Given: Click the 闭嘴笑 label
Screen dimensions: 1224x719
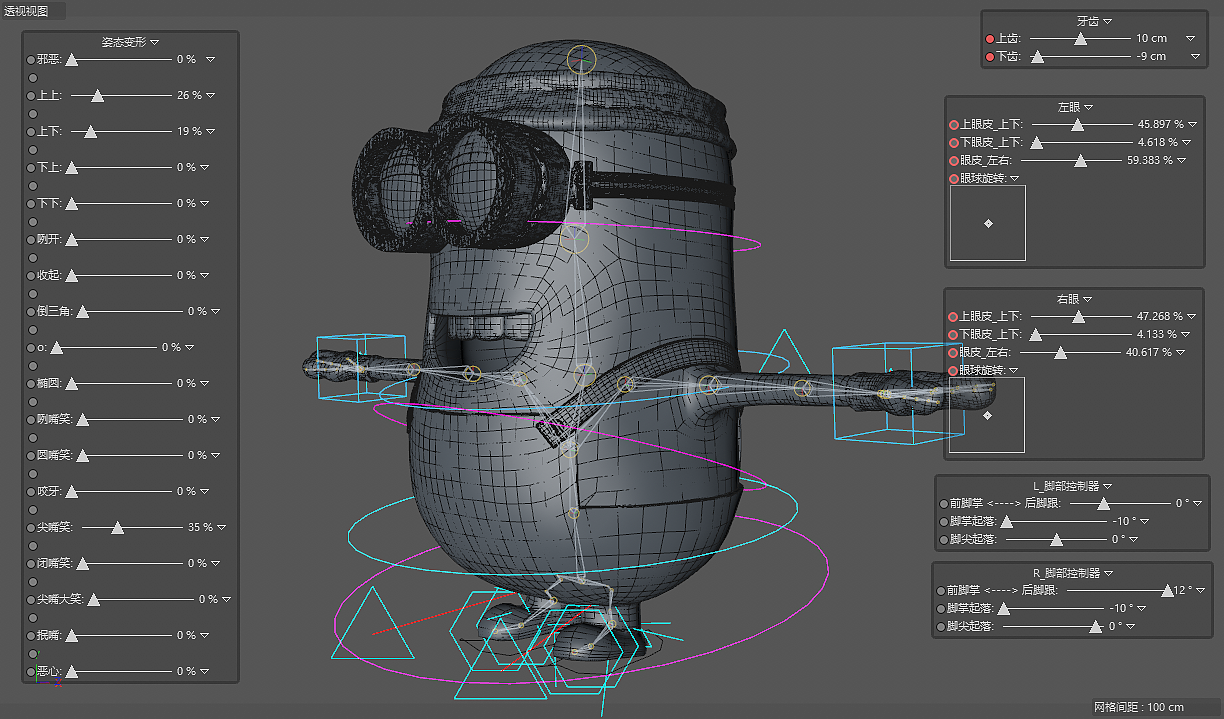Looking at the screenshot, I should 56,563.
